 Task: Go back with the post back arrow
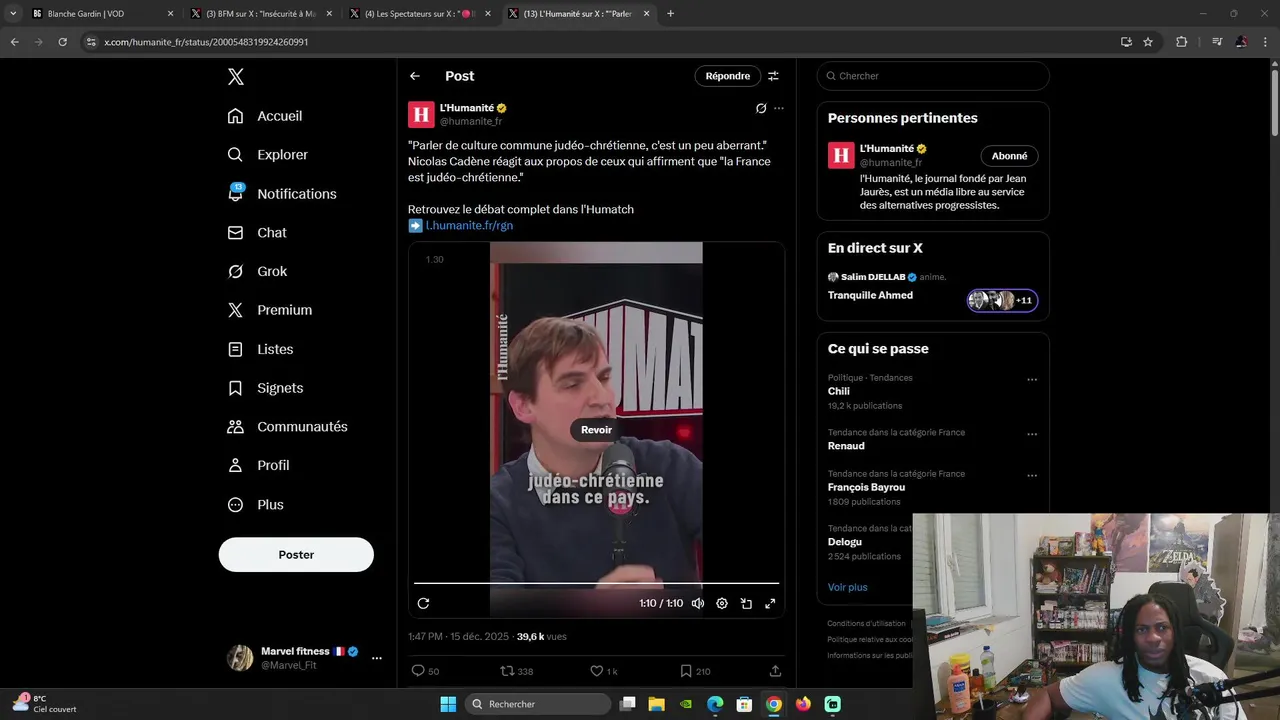tap(415, 76)
